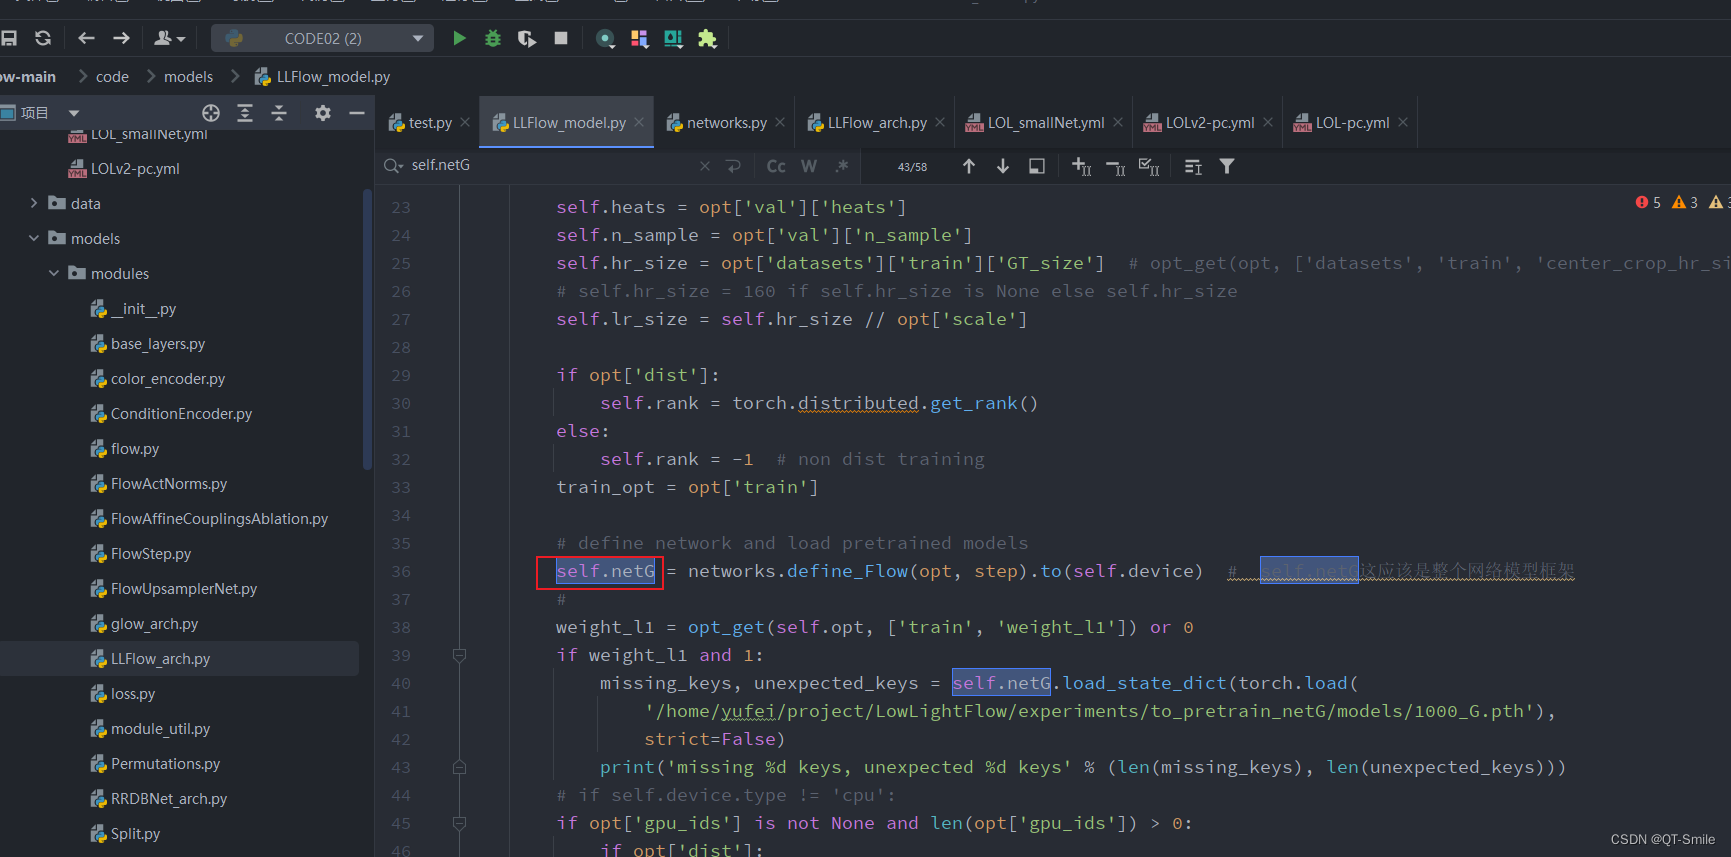Click the self.netG search field

pos(550,165)
